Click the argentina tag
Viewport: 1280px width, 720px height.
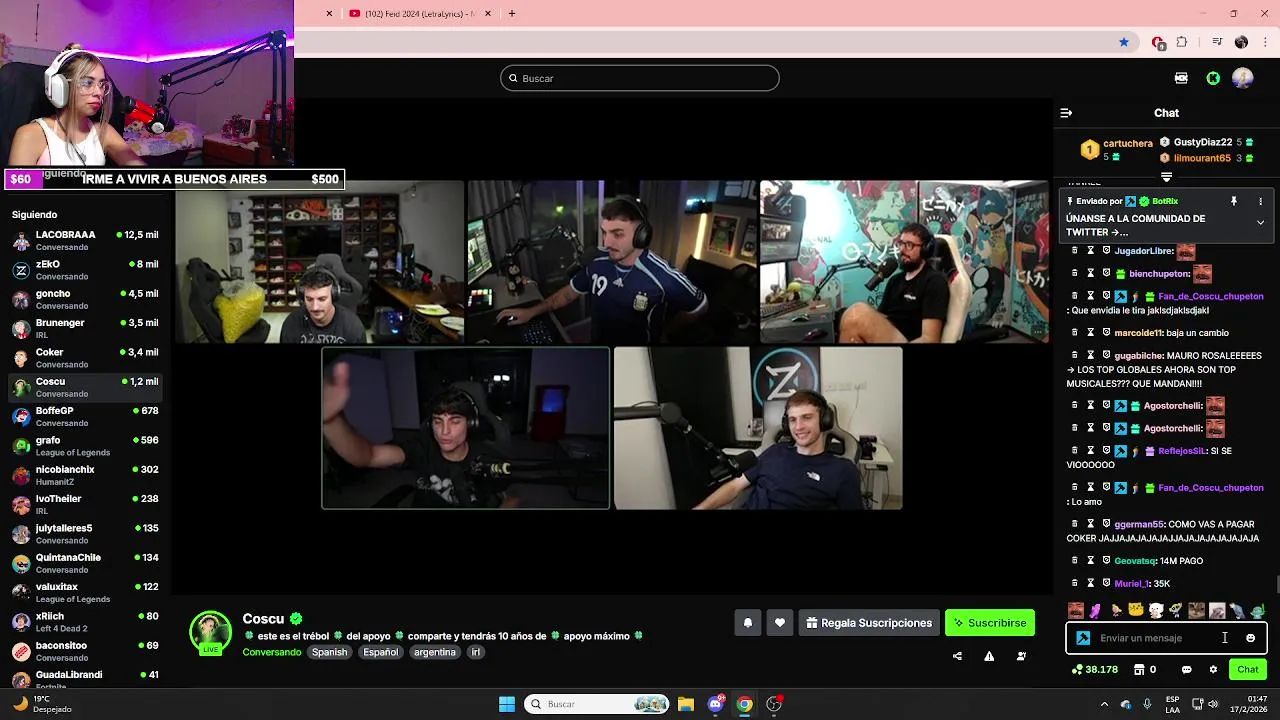coord(435,652)
